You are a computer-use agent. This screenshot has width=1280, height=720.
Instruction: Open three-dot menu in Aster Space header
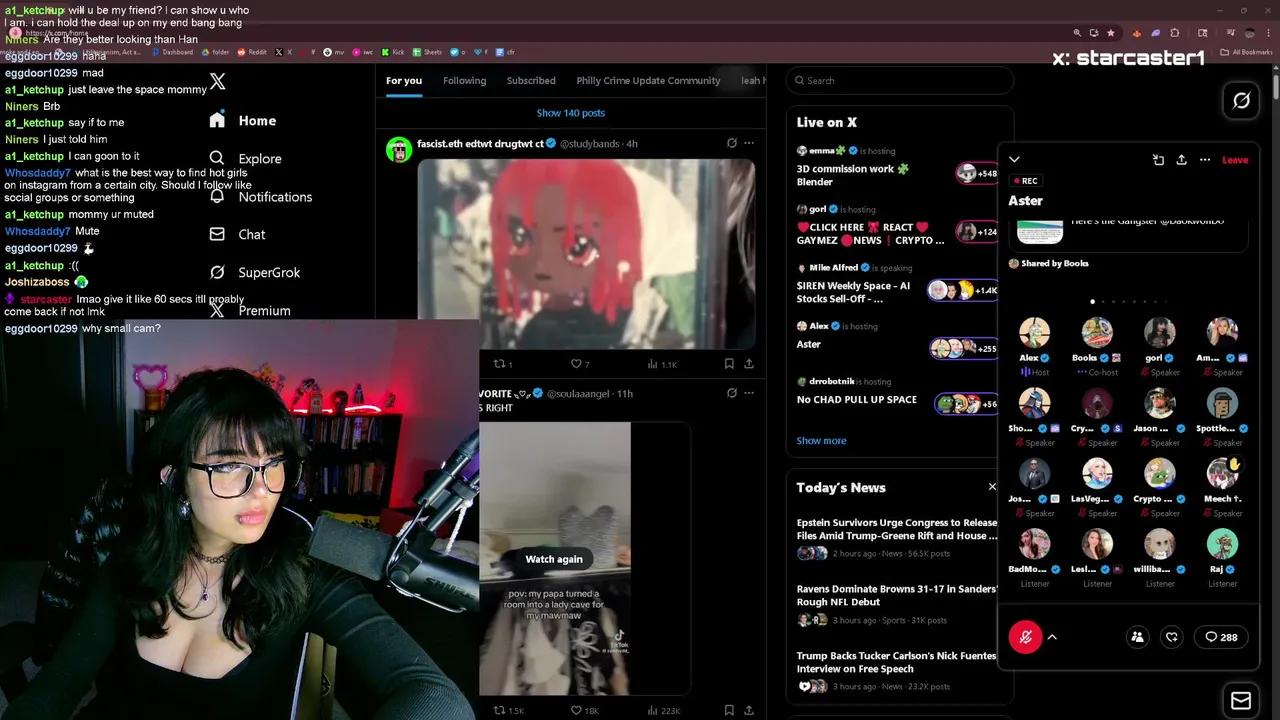pos(1205,160)
